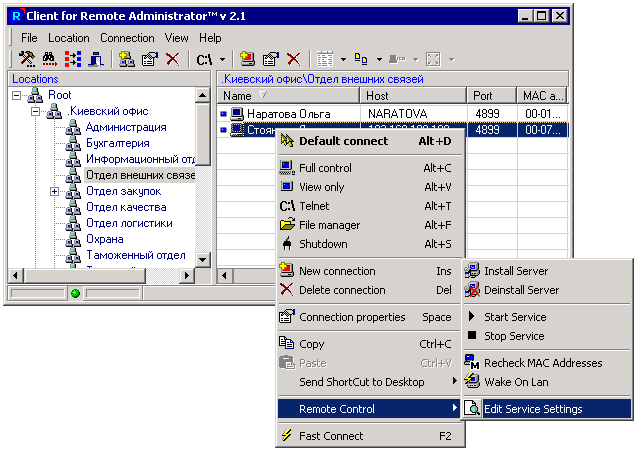Sort connections by Name column header
This screenshot has height=451, width=638.
tap(288, 96)
